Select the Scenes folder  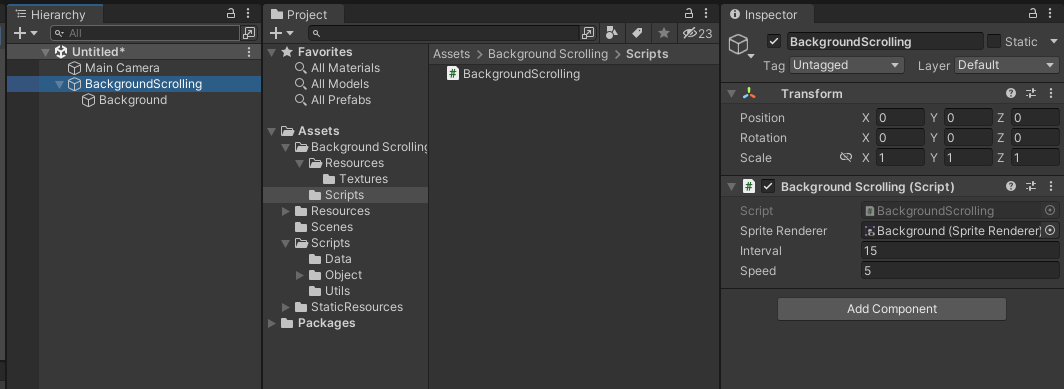coord(331,227)
